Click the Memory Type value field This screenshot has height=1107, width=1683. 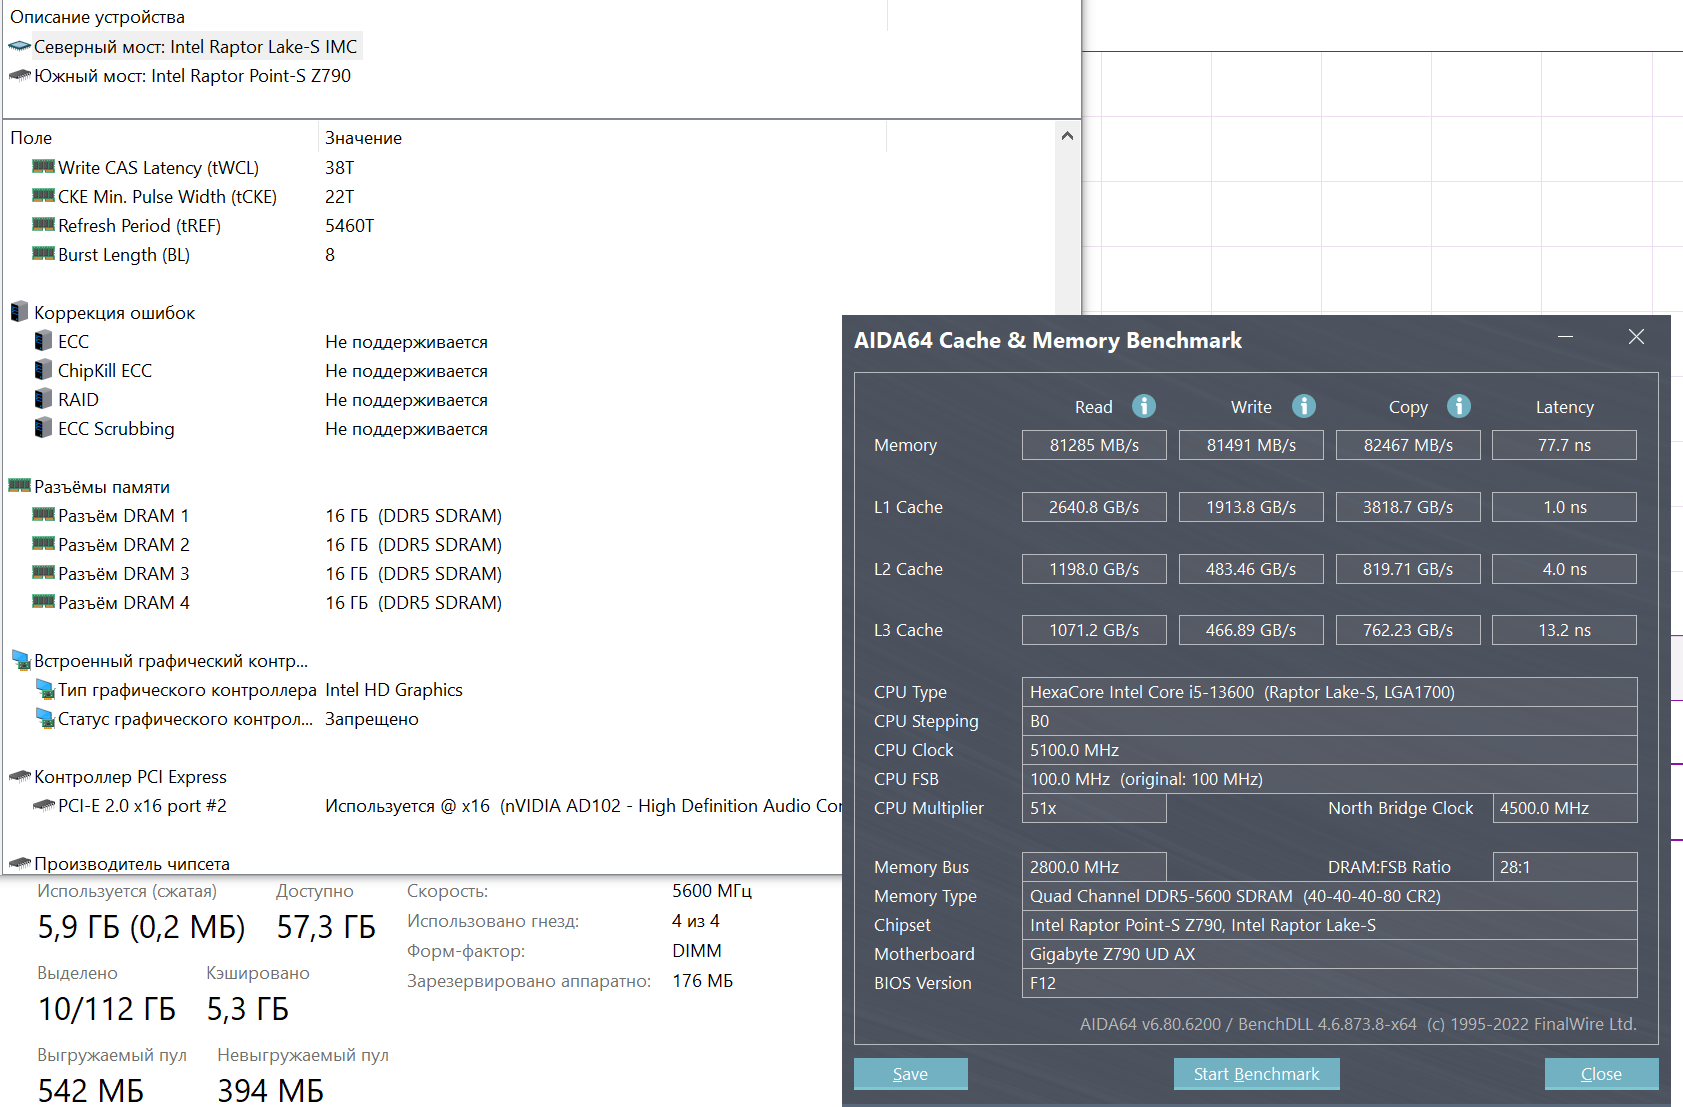pos(1329,896)
